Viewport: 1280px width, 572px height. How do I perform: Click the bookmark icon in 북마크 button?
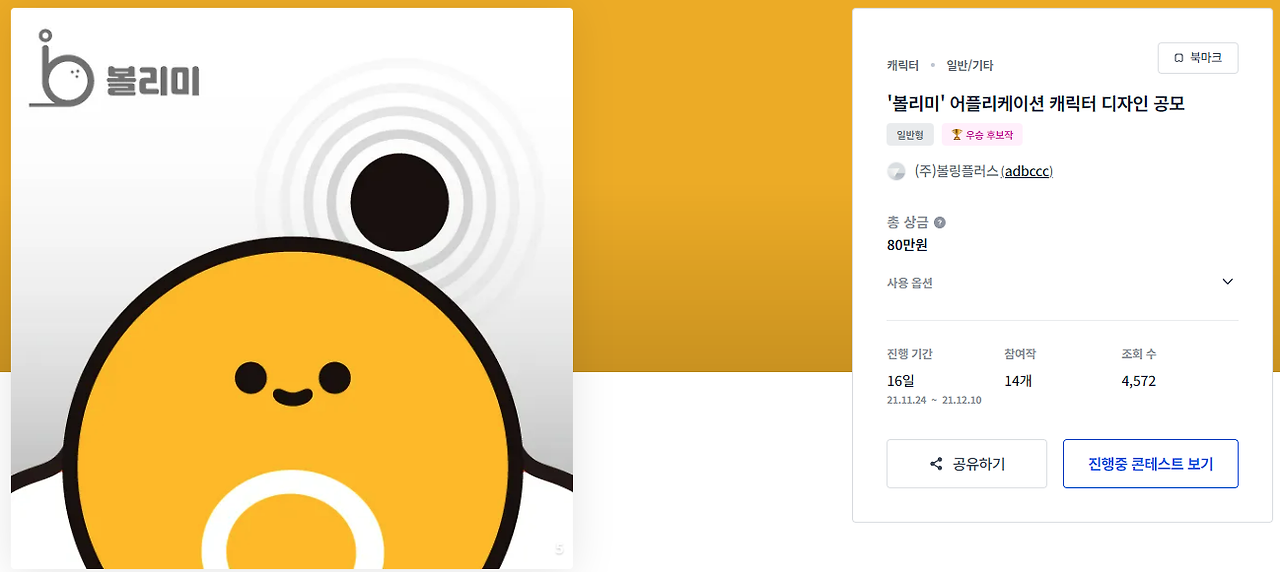pos(1179,59)
